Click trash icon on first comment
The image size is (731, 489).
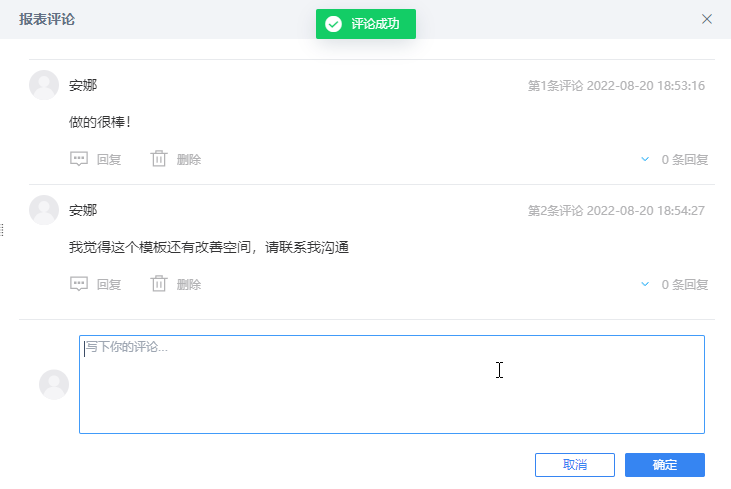point(158,159)
